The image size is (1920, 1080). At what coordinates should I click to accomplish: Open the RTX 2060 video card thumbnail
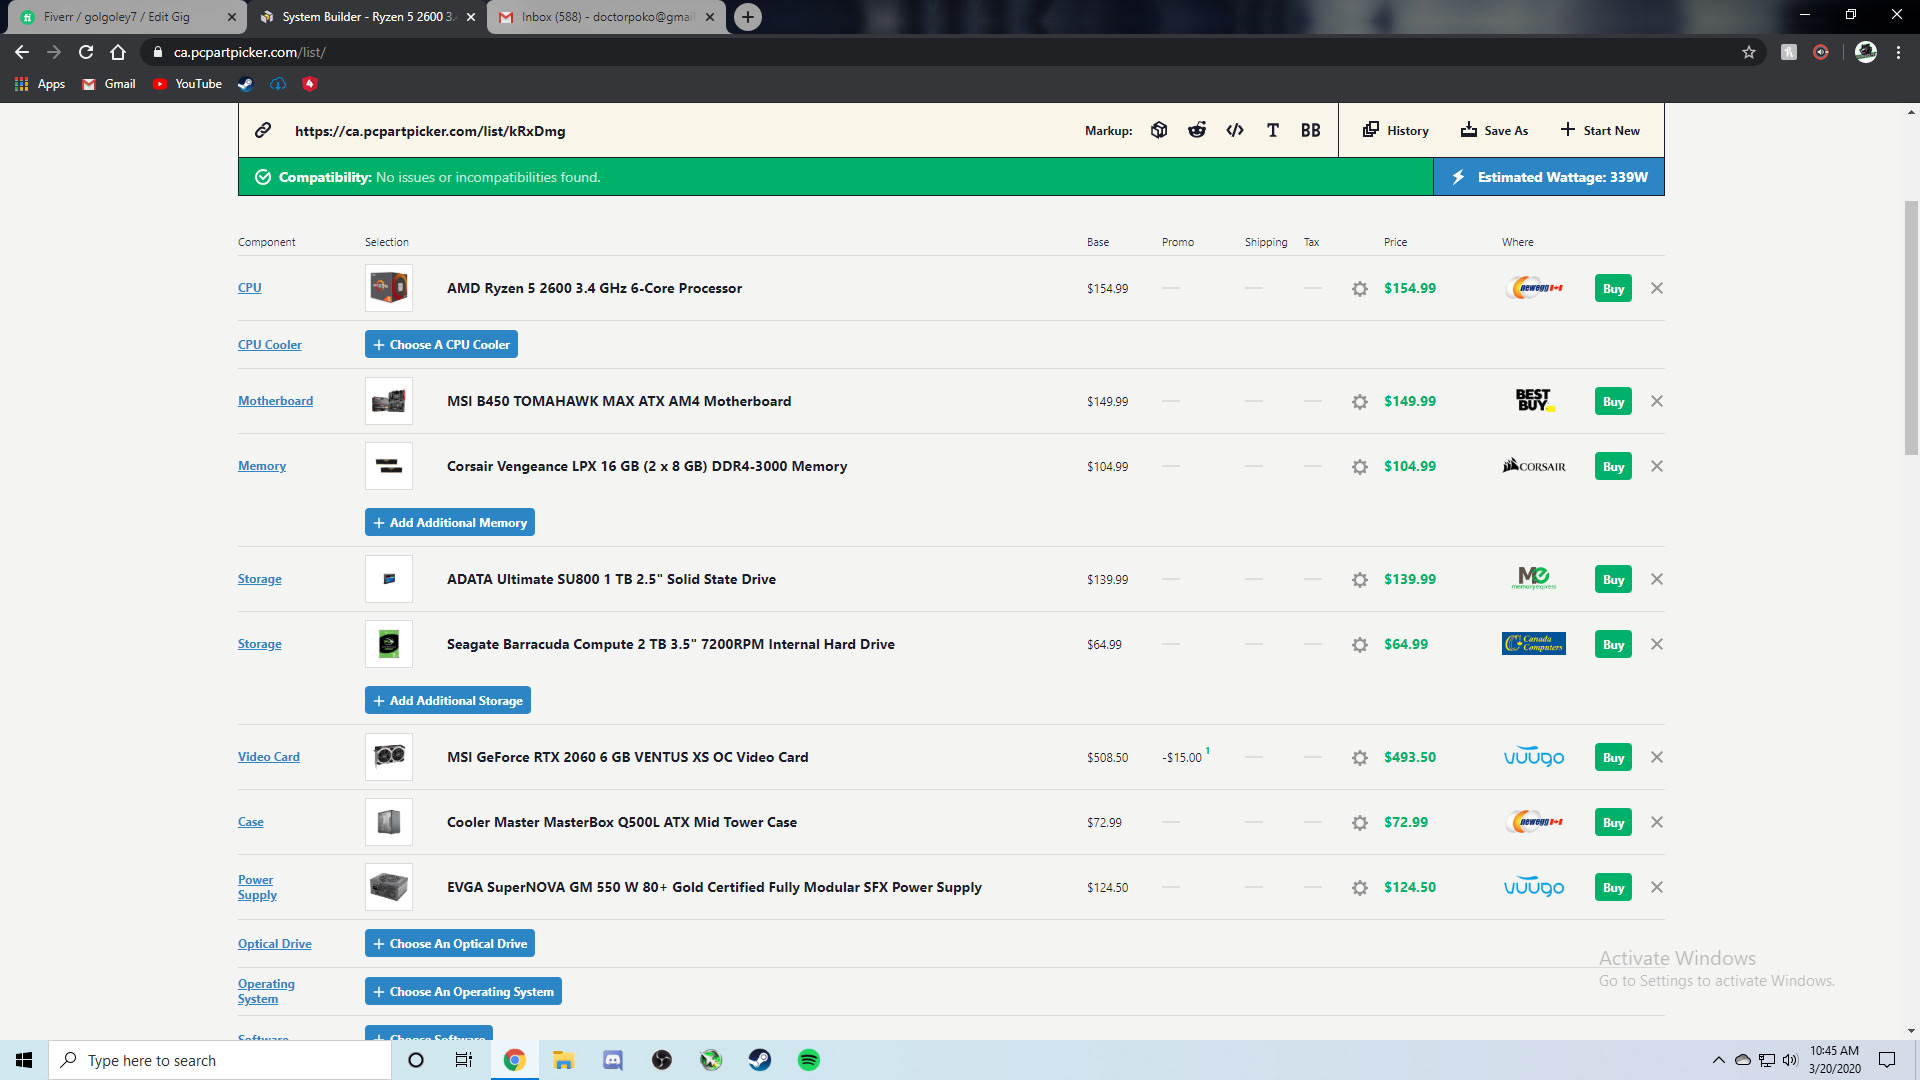pos(389,757)
